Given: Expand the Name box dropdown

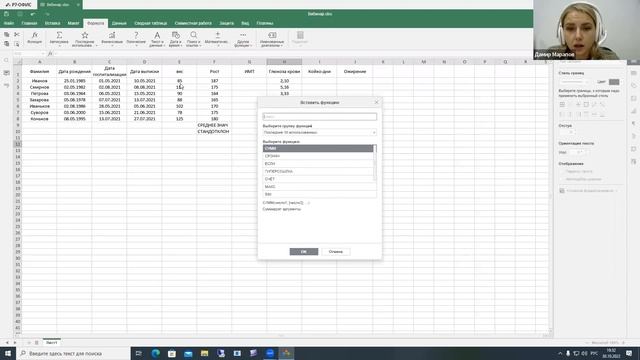Looking at the screenshot, I should [42, 53].
